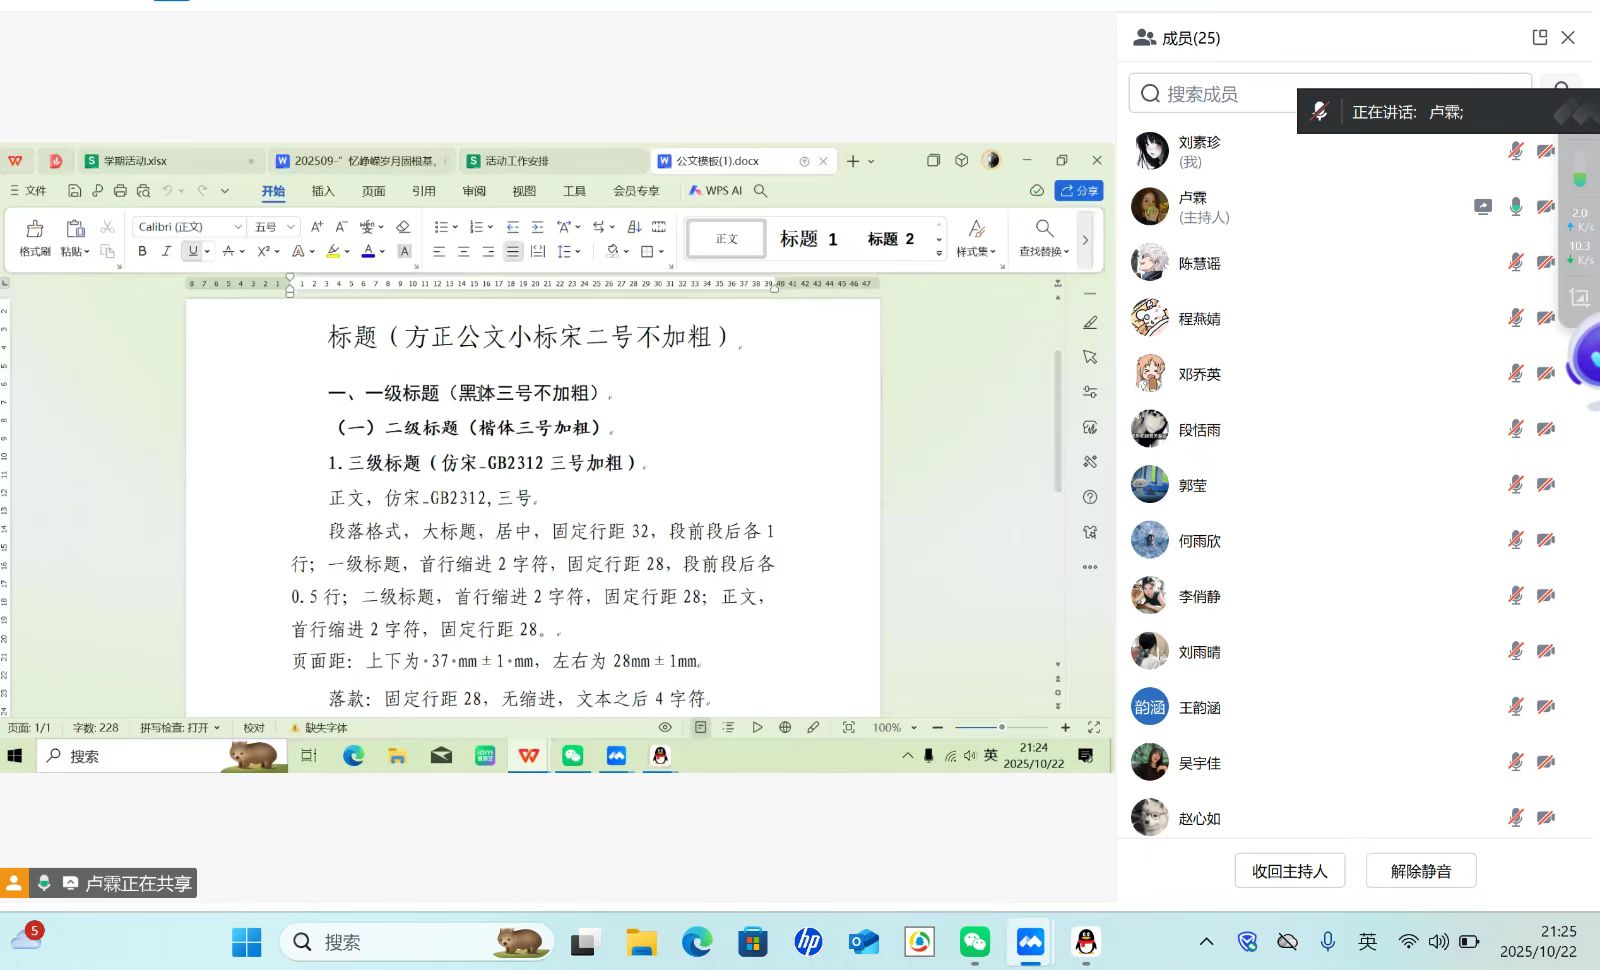This screenshot has height=970, width=1600.
Task: Click the 搜索成员 search field
Action: pos(1330,94)
